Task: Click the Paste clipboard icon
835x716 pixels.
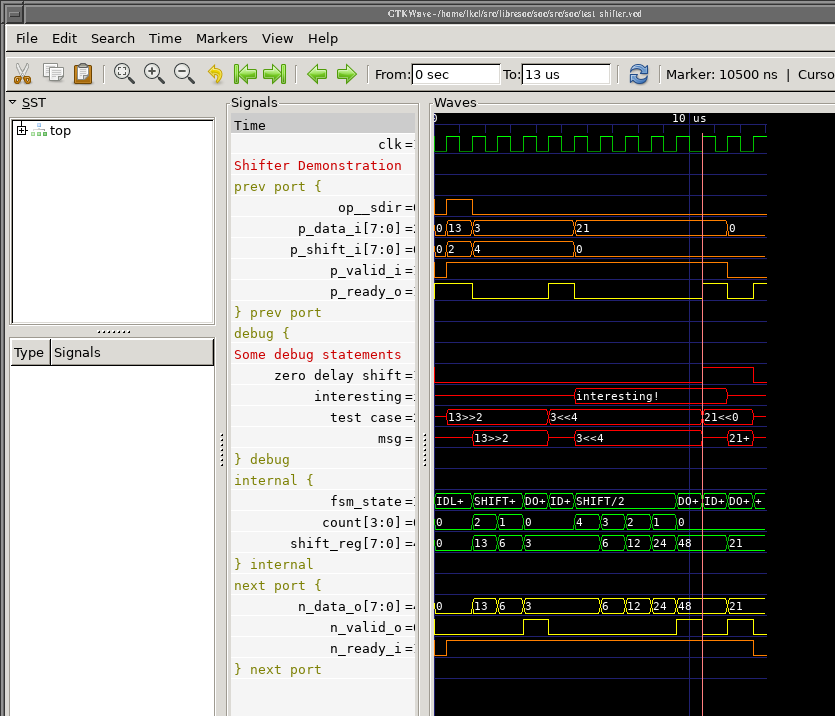Action: (83, 74)
